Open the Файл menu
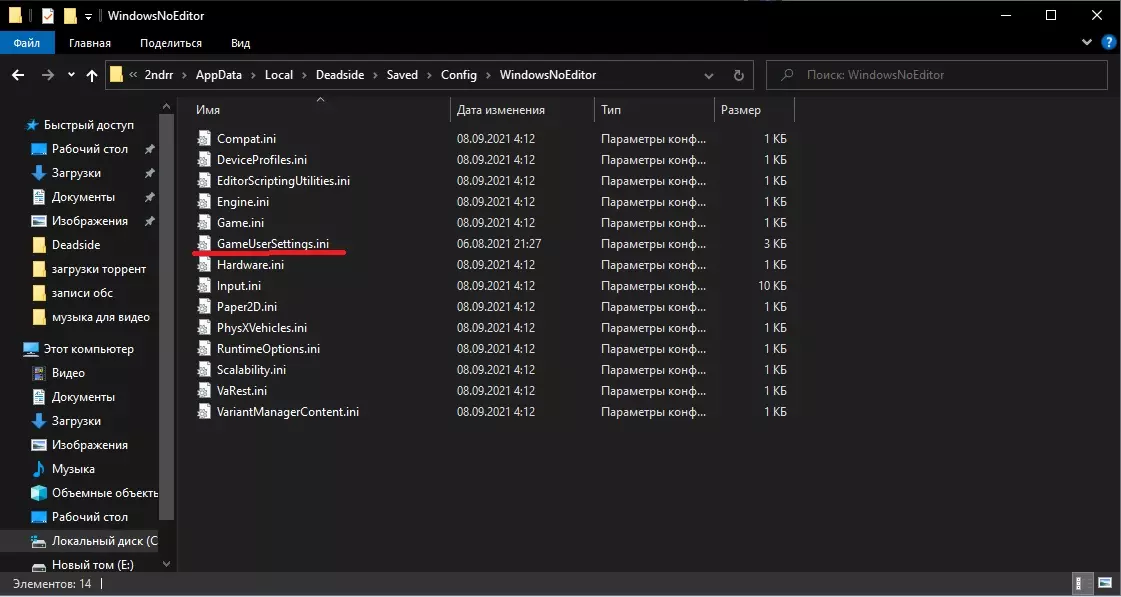The width and height of the screenshot is (1121, 597). (x=26, y=43)
